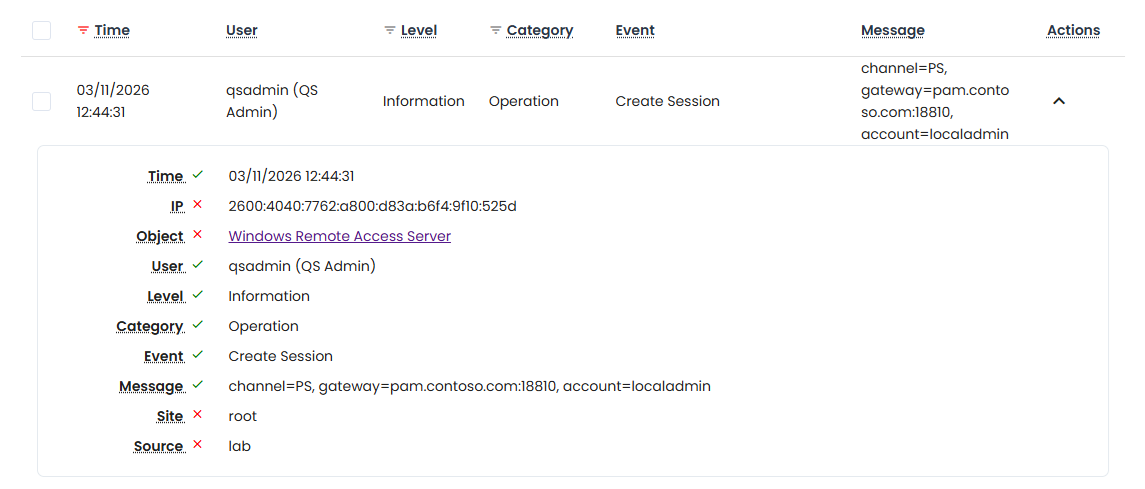Click the Message column header
Screen dimensions: 1145x489
(892, 30)
